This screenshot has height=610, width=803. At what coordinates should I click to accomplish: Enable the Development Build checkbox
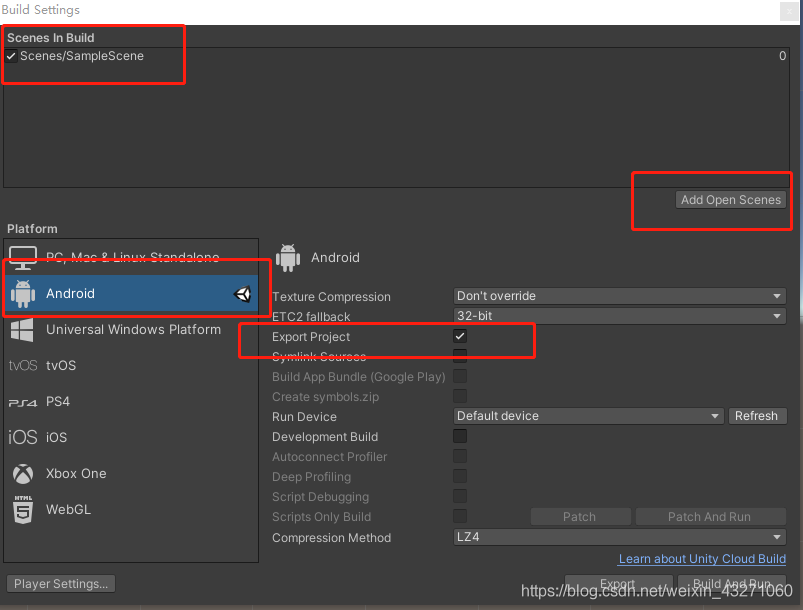coord(460,436)
